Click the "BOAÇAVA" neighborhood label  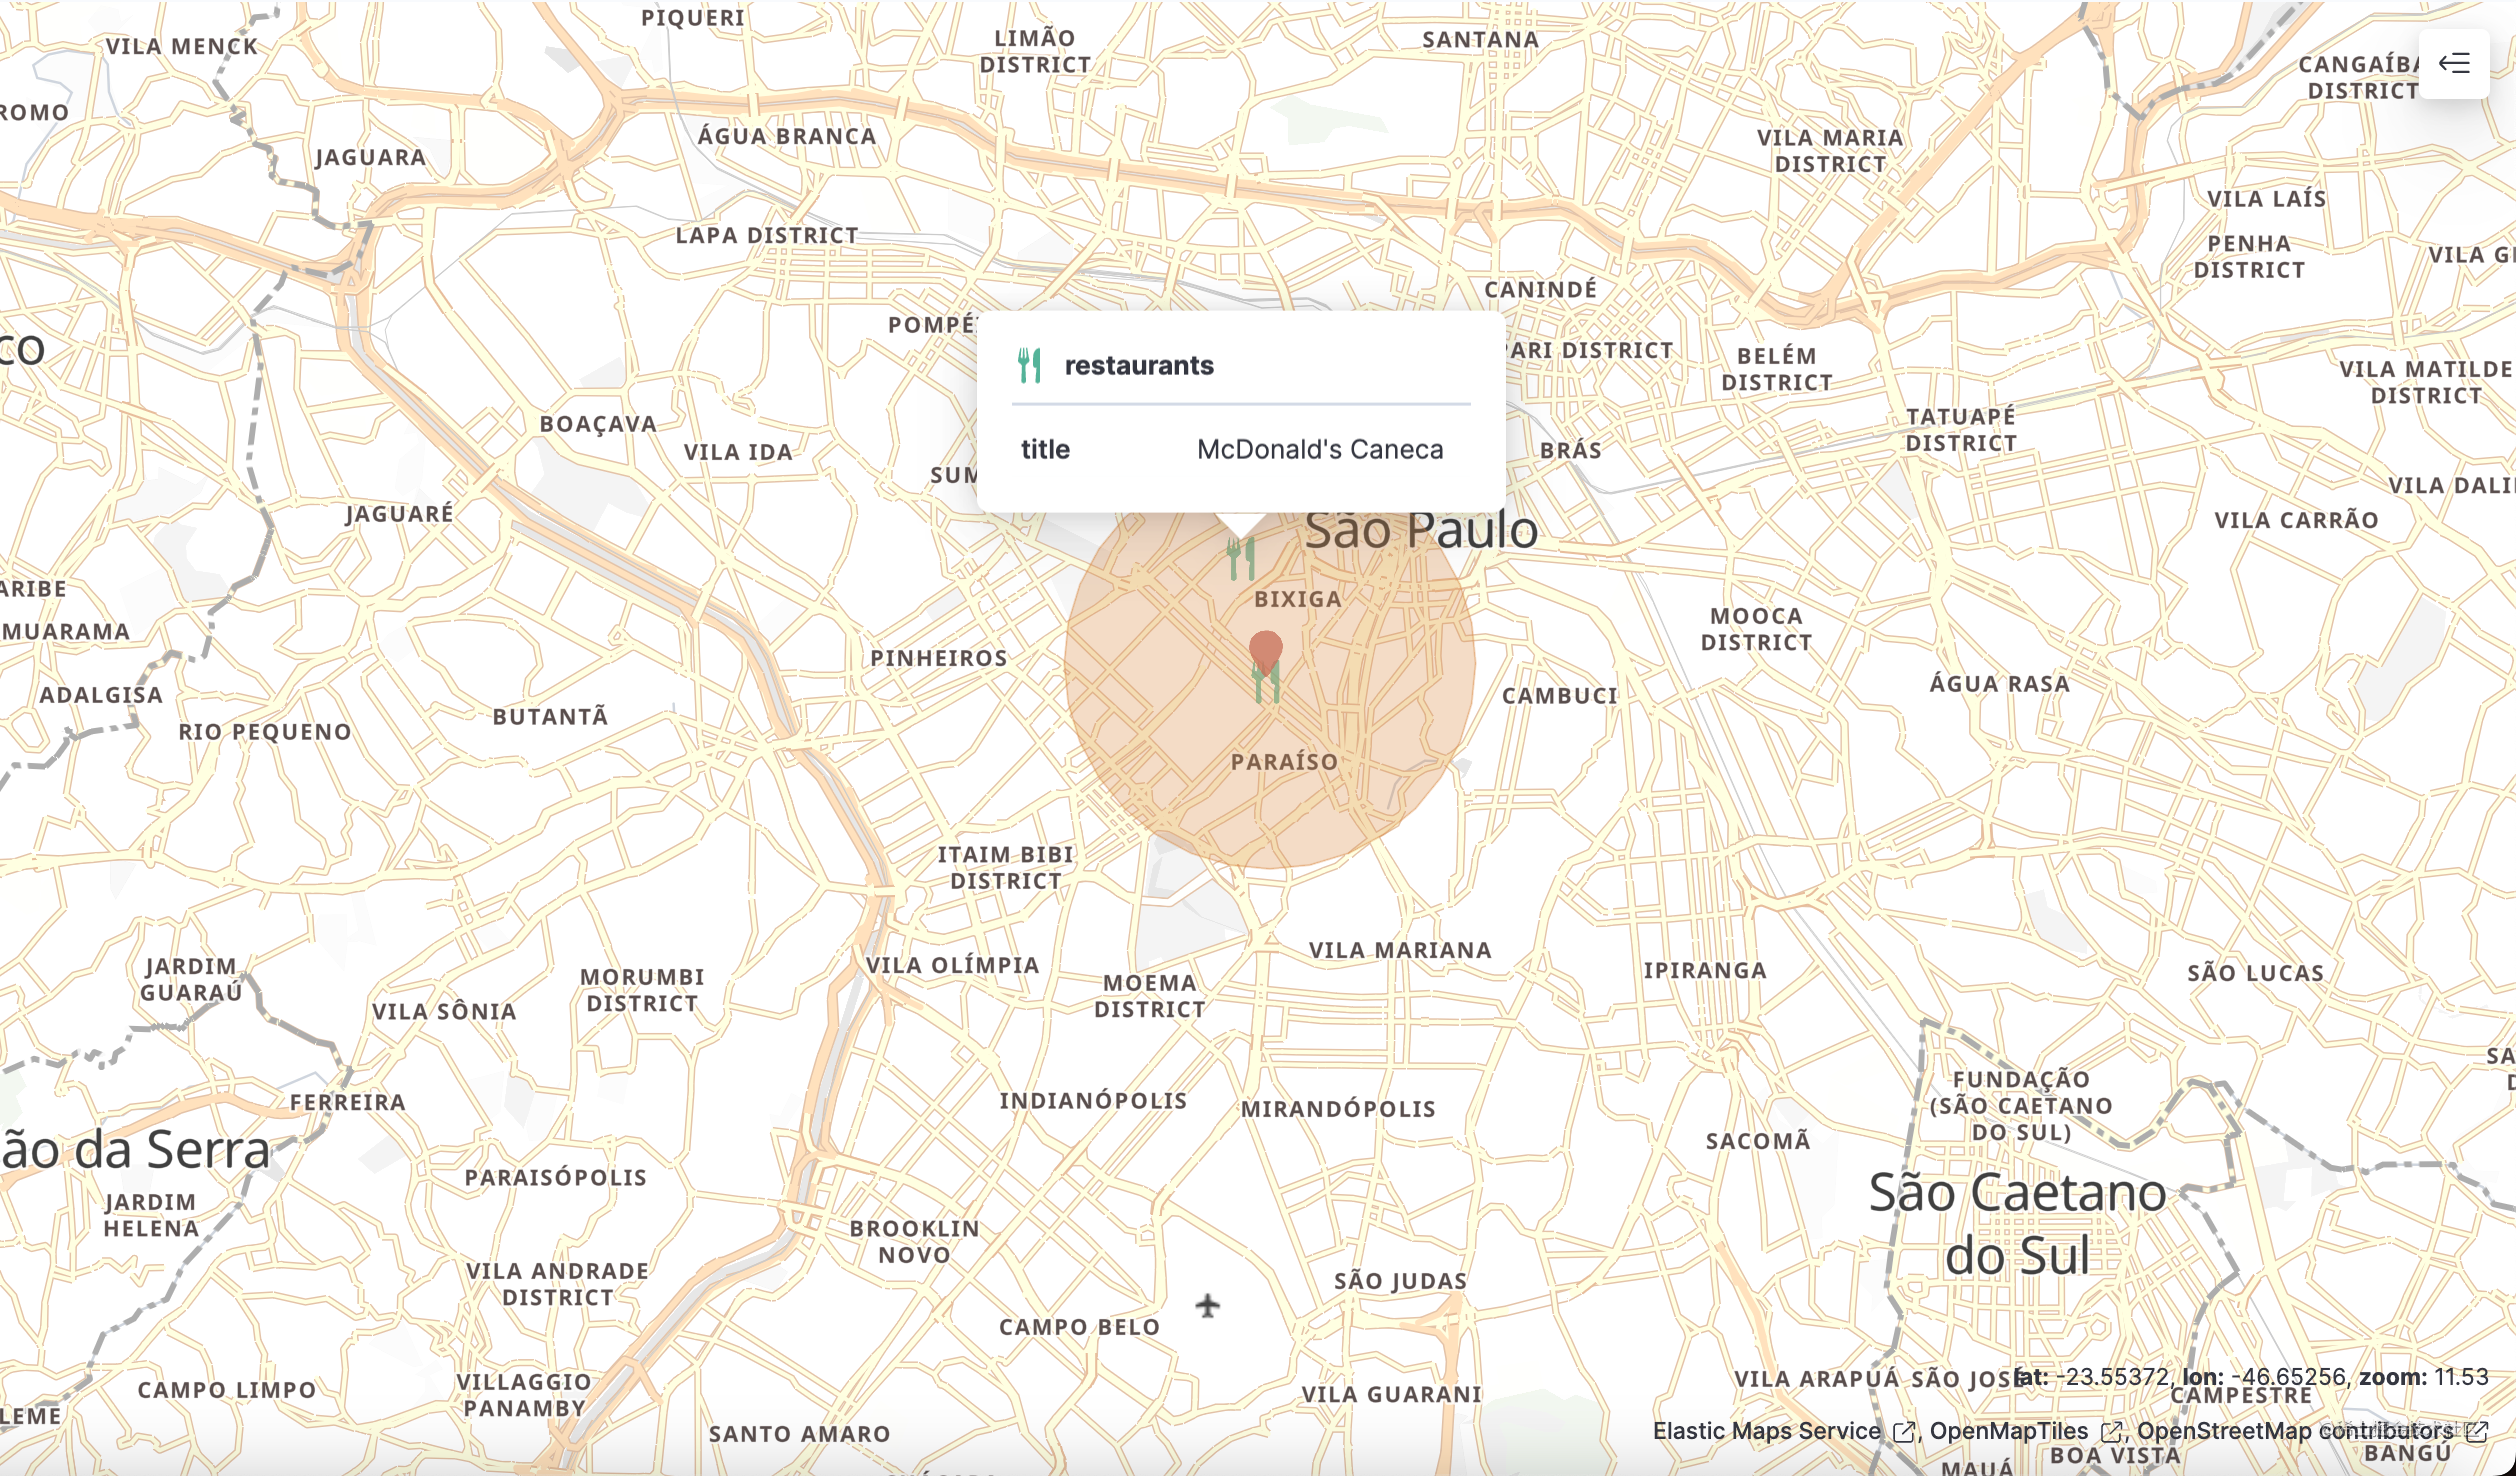pyautogui.click(x=599, y=424)
